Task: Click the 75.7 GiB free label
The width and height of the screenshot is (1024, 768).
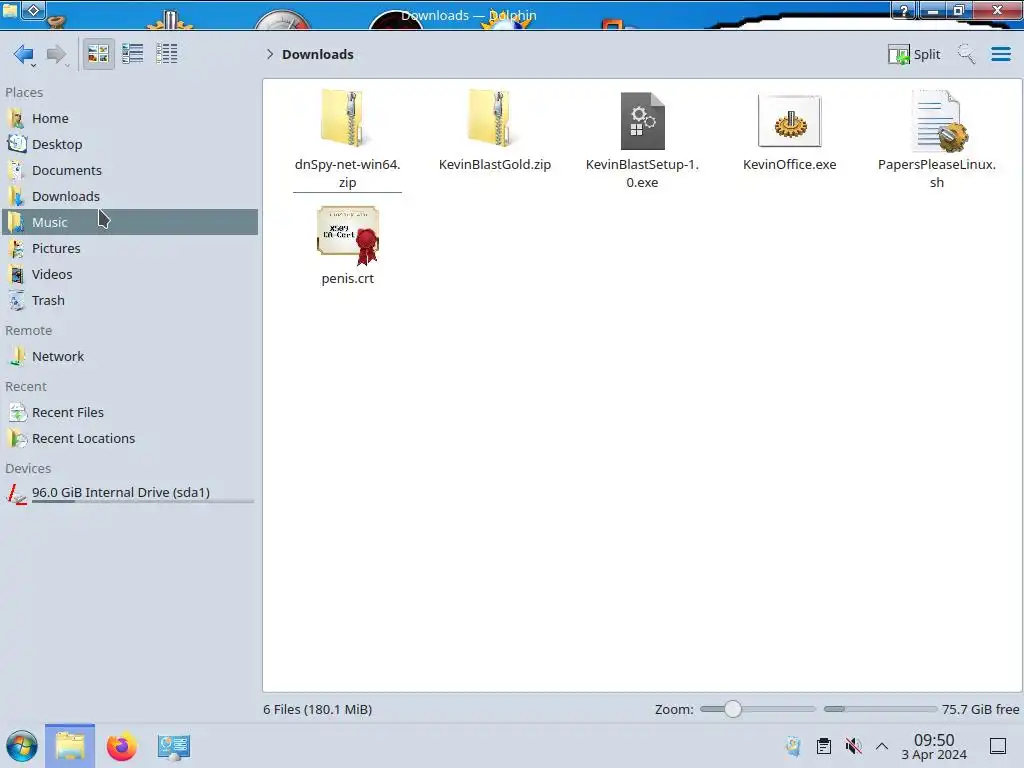Action: [980, 709]
